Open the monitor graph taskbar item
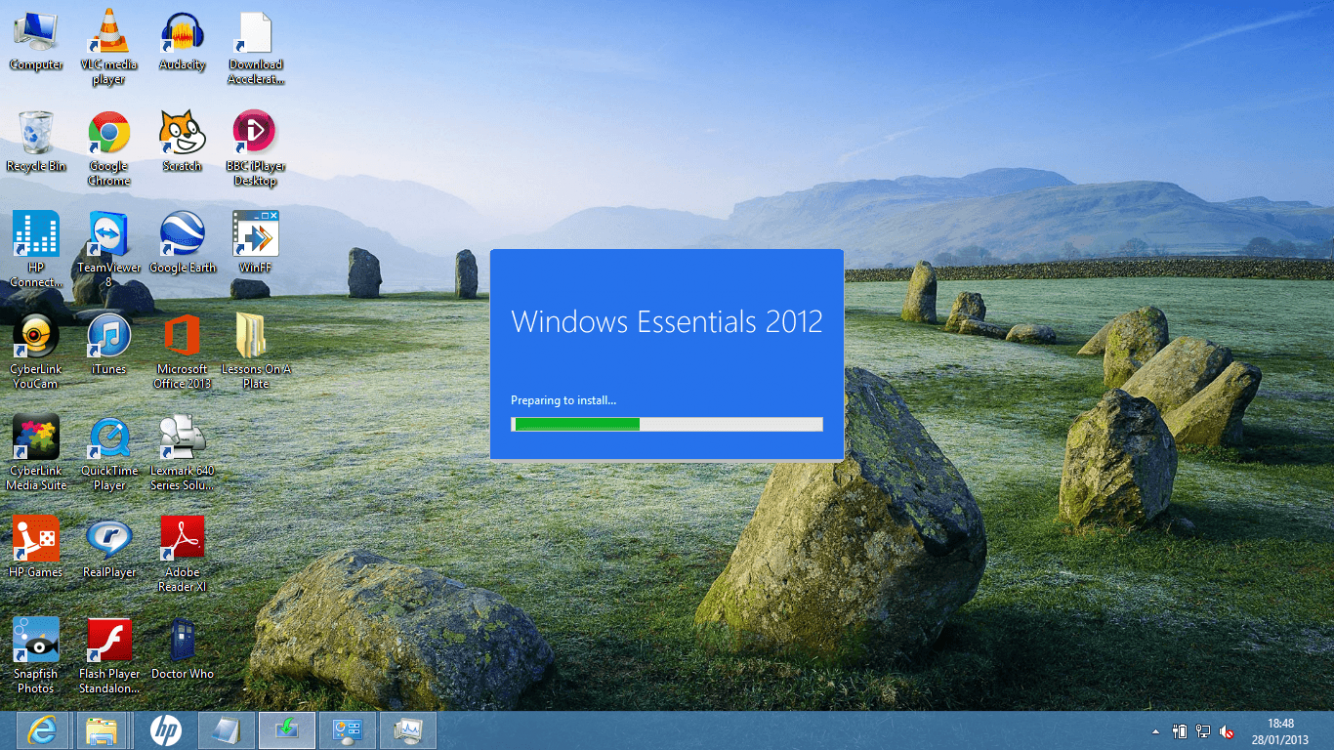Image resolution: width=1334 pixels, height=750 pixels. tap(408, 731)
